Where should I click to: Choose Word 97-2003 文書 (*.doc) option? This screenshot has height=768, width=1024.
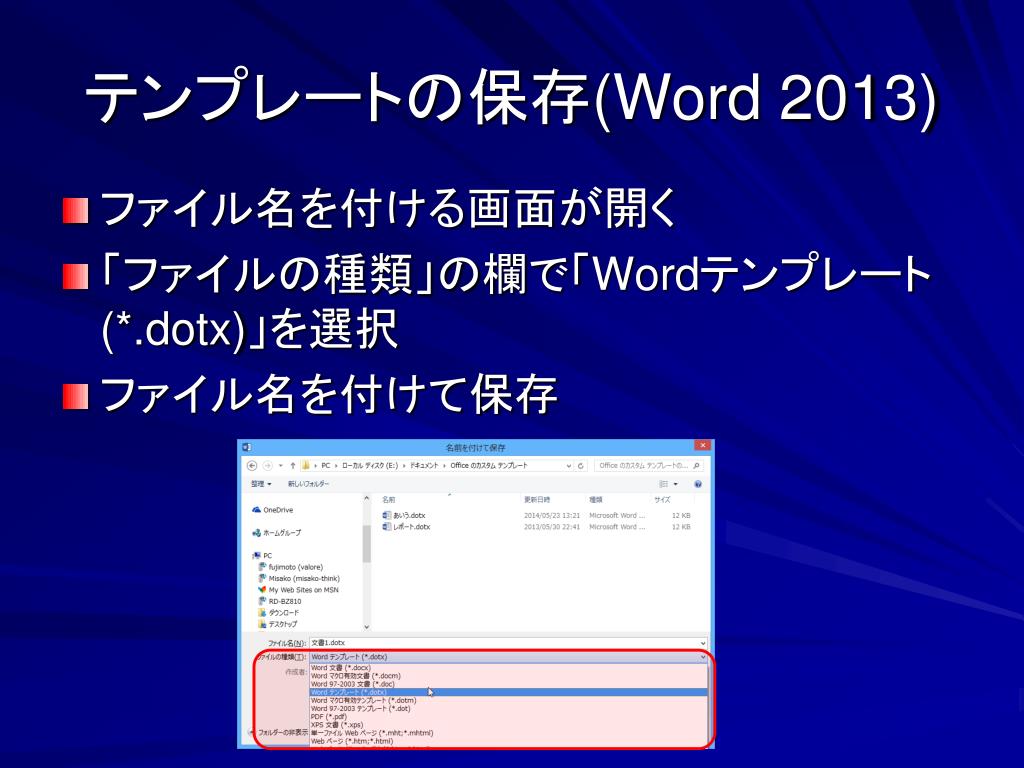point(508,684)
